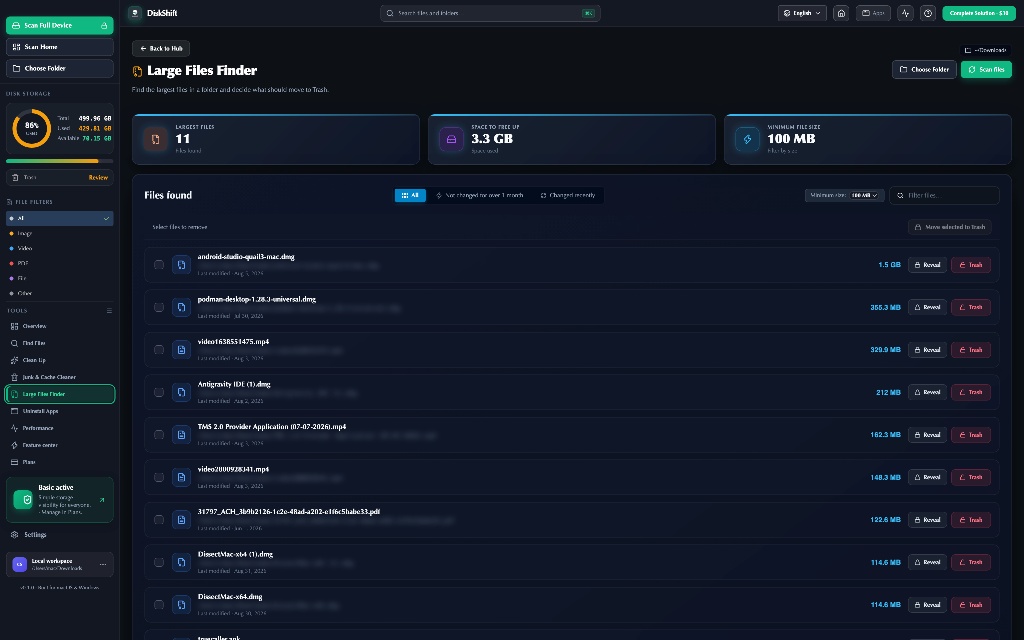The image size is (1024, 640).
Task: Open the Minimum size 100 MB dropdown
Action: (x=864, y=195)
